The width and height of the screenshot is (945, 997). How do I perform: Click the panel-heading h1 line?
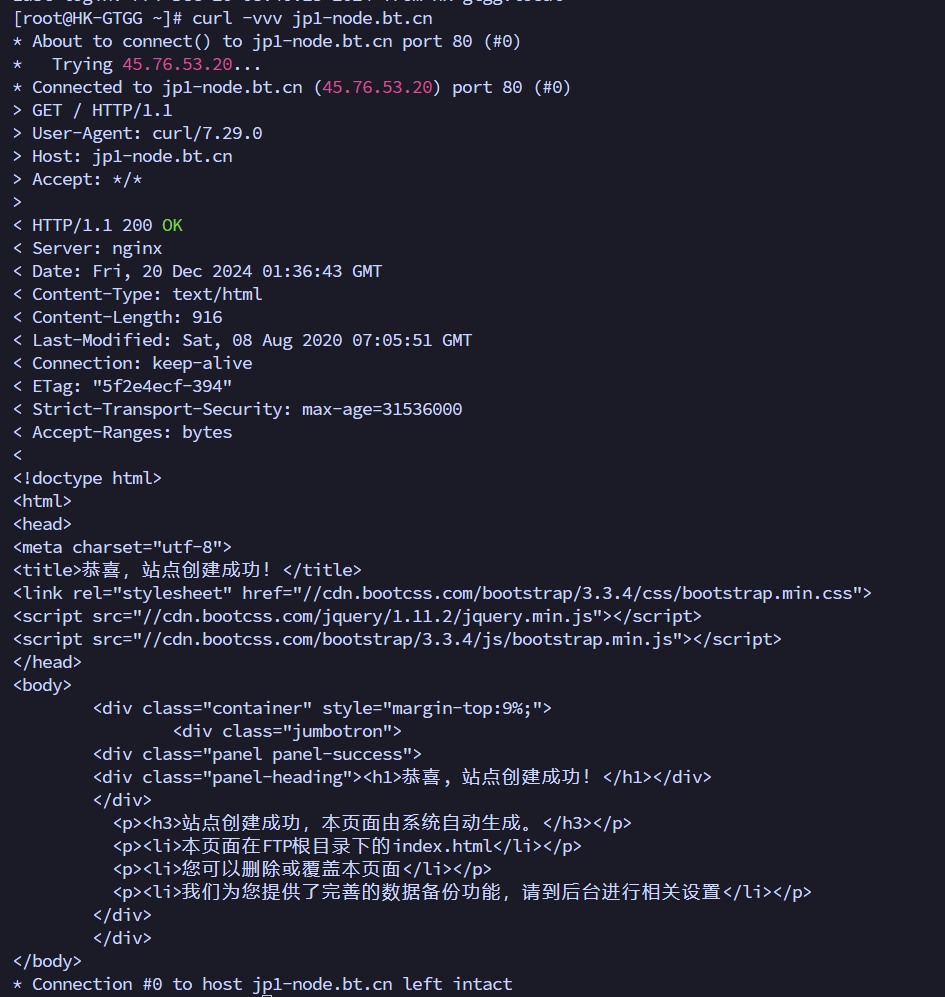pyautogui.click(x=402, y=777)
